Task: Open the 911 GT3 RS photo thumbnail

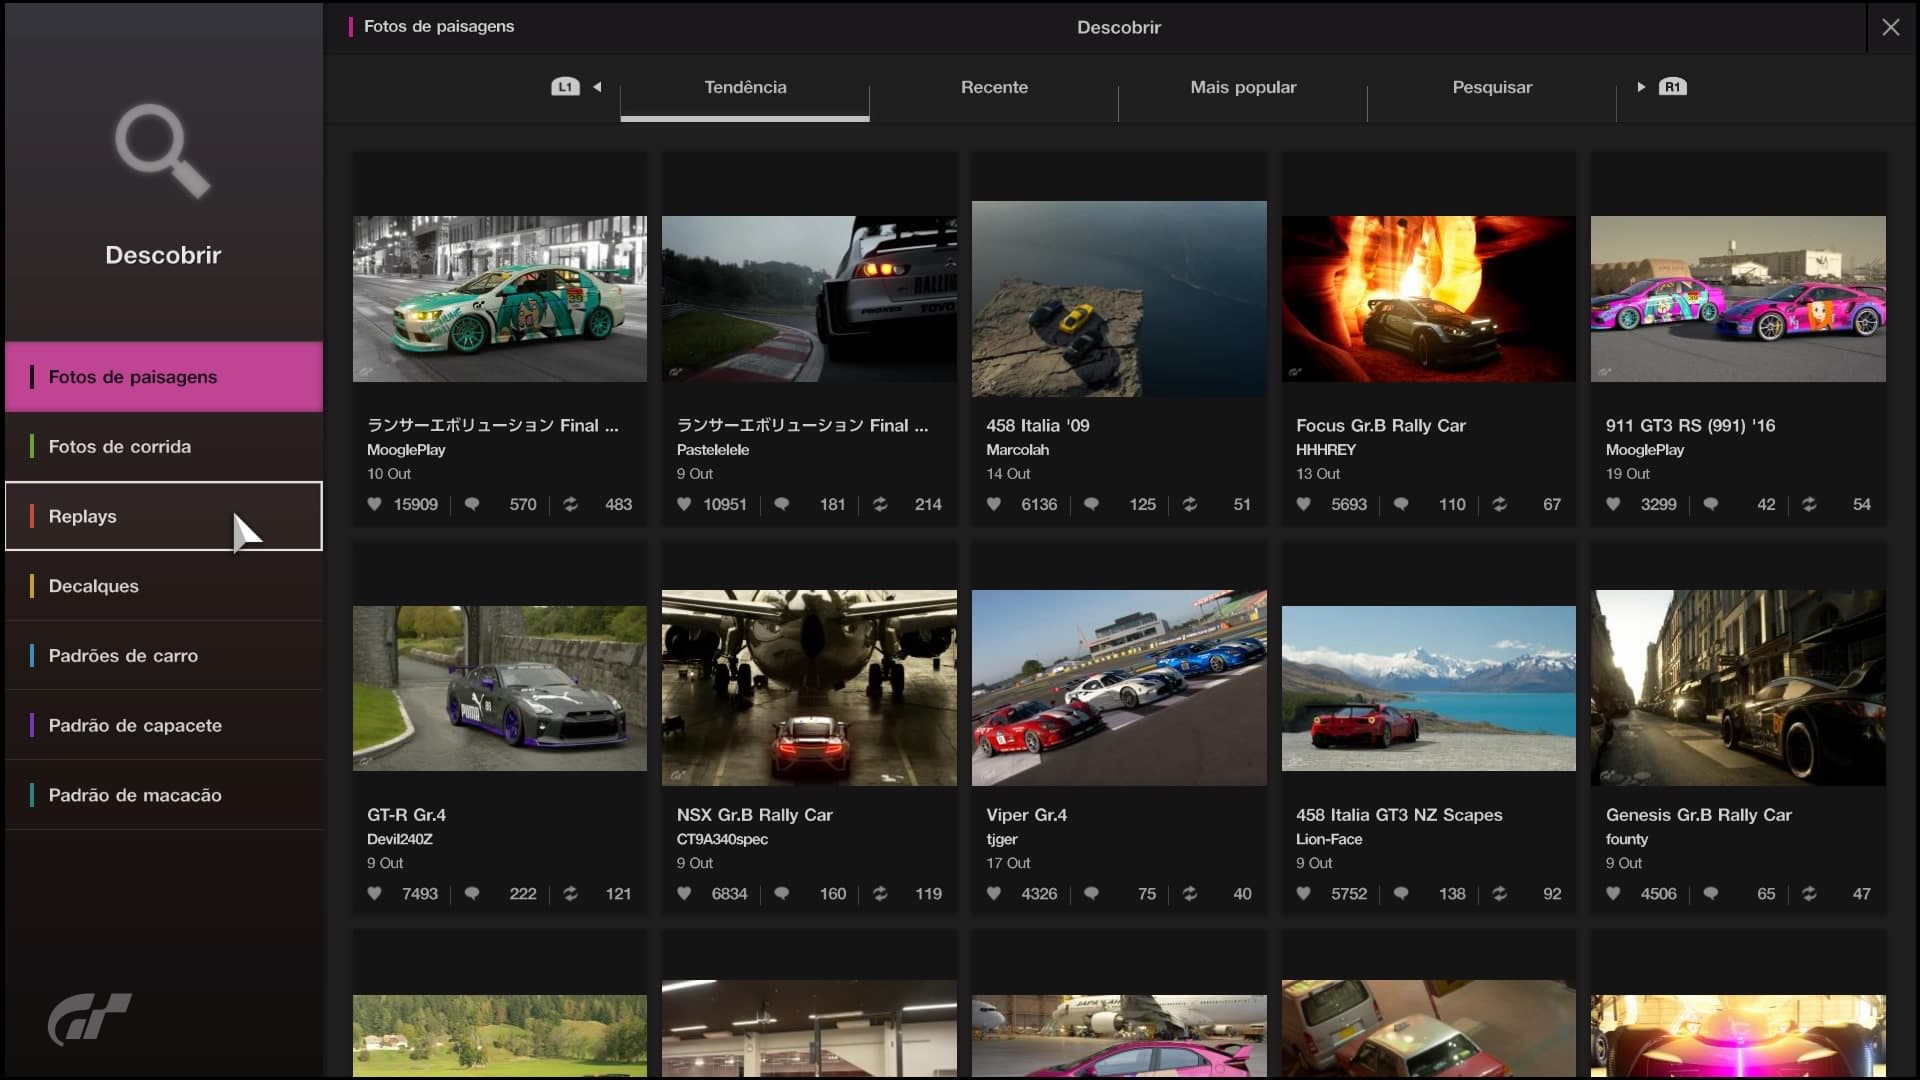Action: click(1738, 299)
